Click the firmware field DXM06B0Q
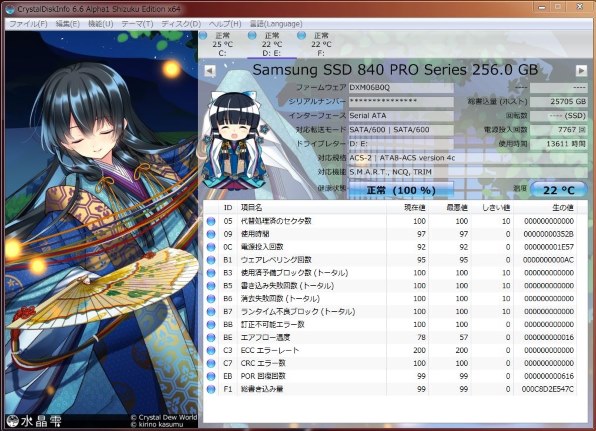This screenshot has height=431, width=596. click(401, 88)
